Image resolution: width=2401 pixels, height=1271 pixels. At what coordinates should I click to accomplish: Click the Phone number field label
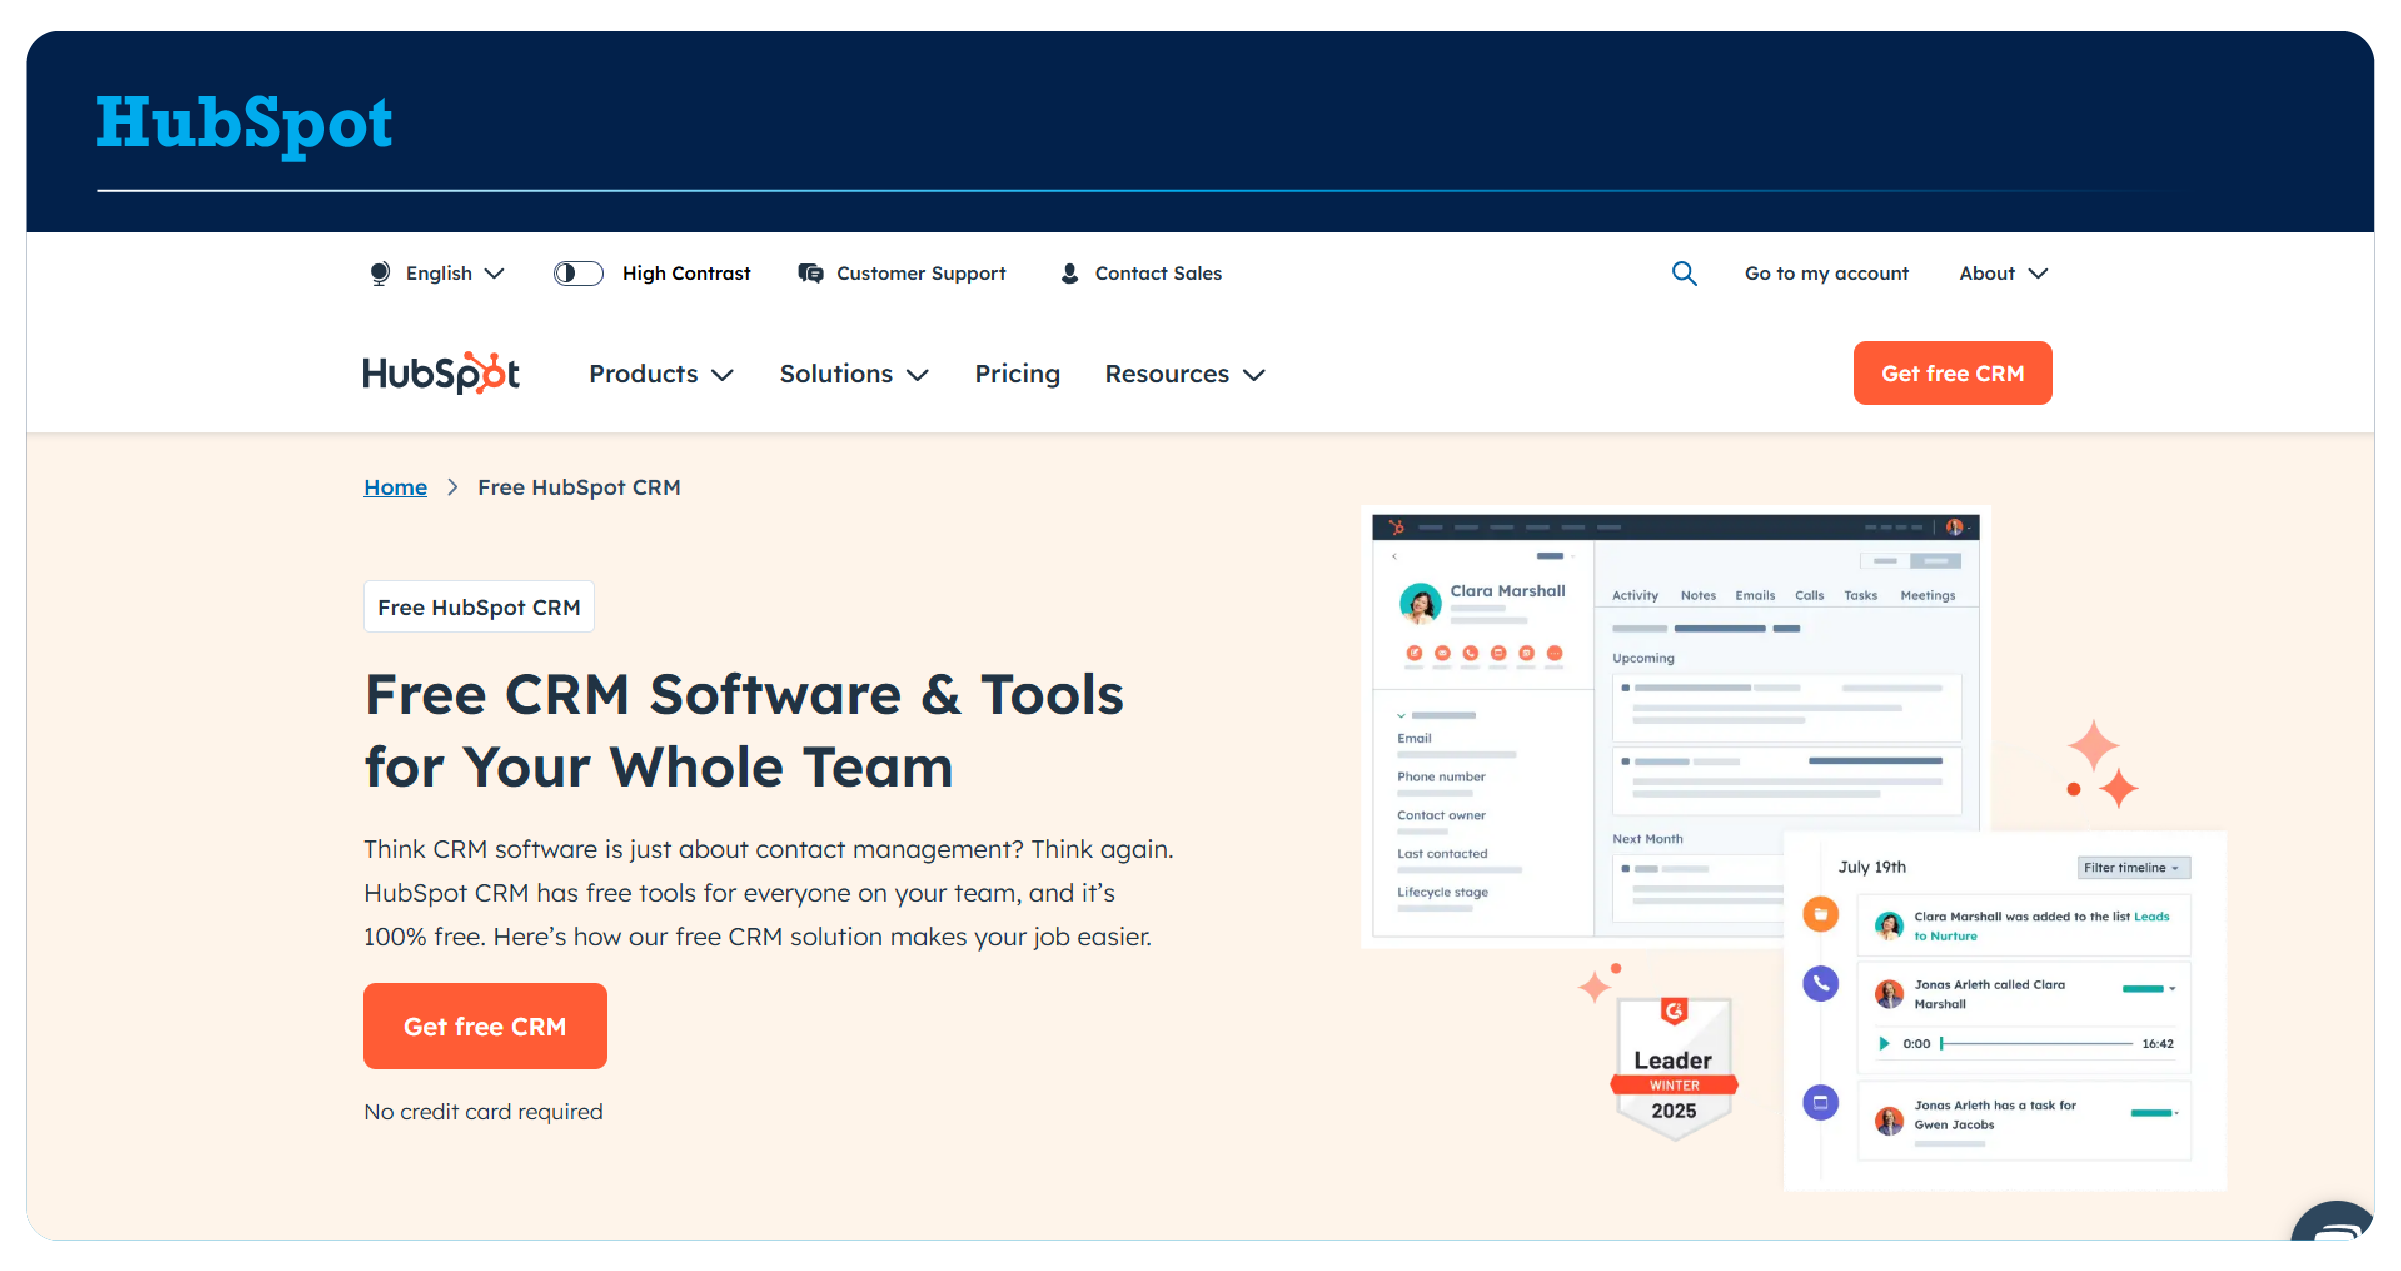[x=1441, y=776]
